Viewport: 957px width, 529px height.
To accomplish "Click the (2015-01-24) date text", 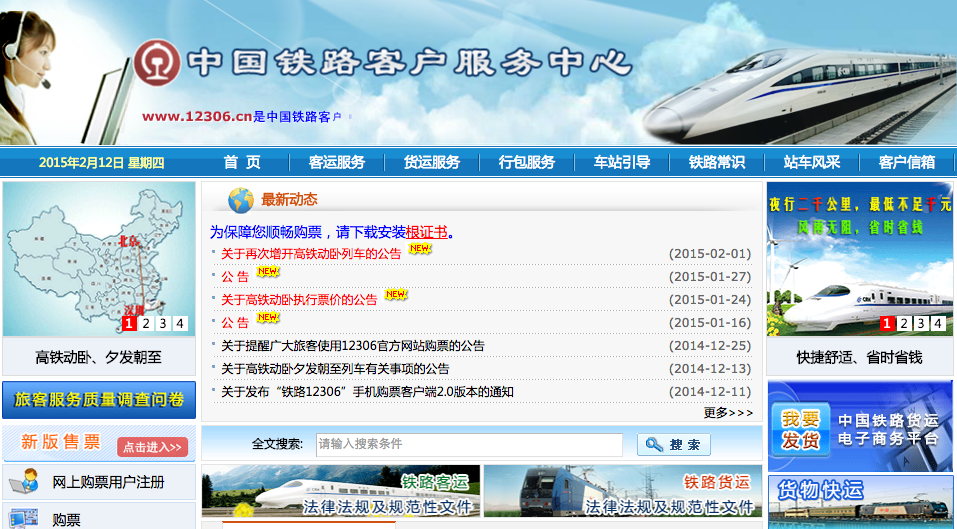I will [x=710, y=300].
